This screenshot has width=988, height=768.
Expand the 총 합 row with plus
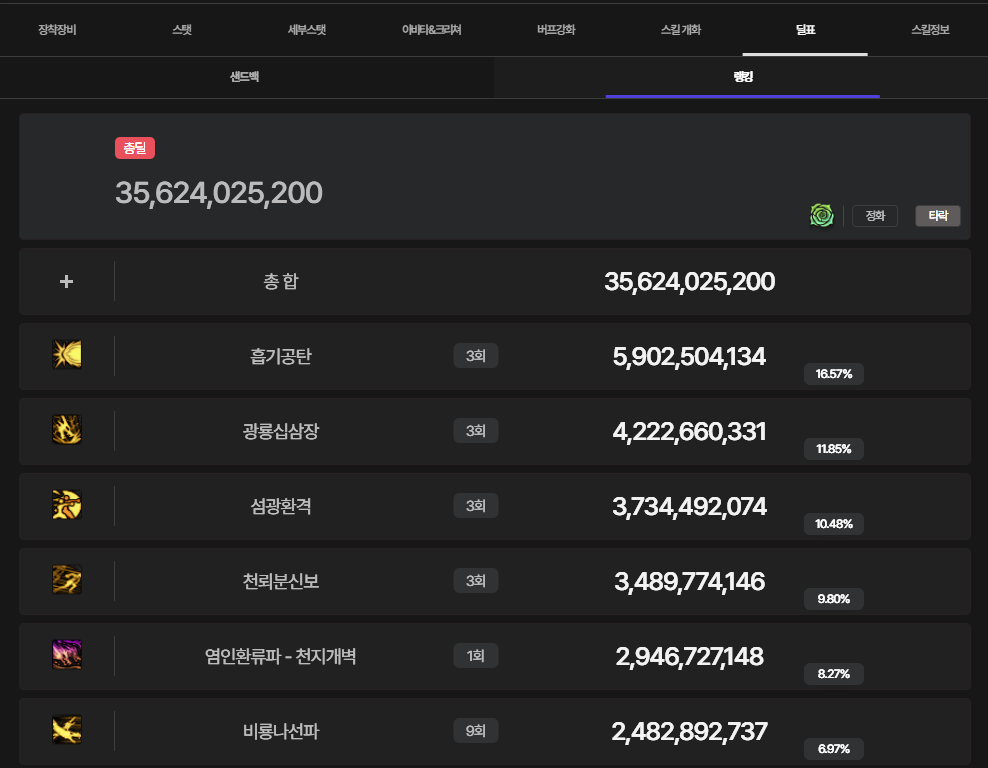tap(67, 281)
